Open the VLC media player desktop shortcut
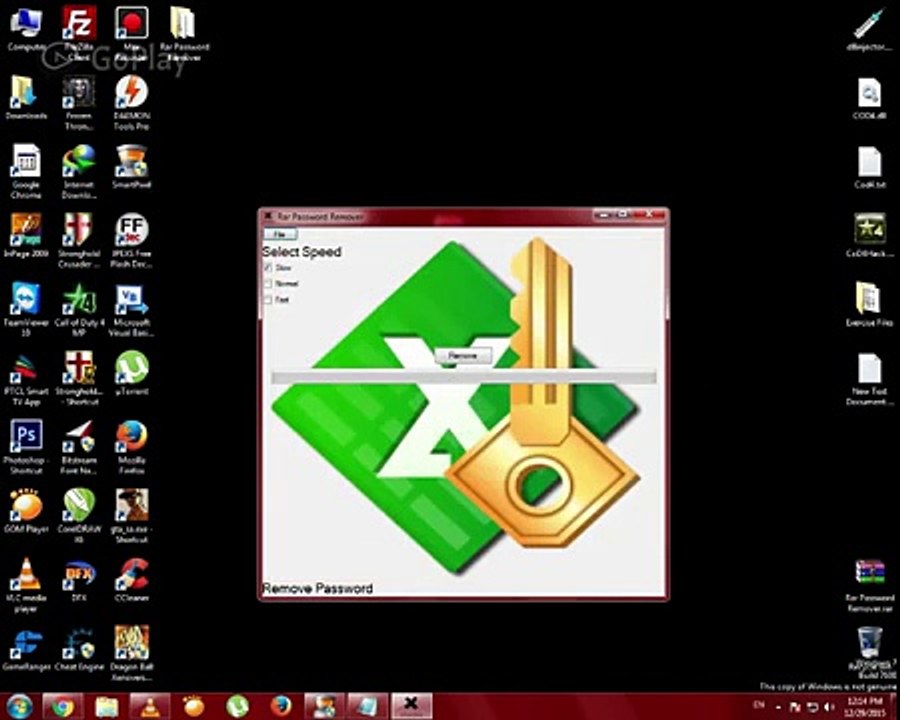Viewport: 900px width, 720px height. point(26,584)
